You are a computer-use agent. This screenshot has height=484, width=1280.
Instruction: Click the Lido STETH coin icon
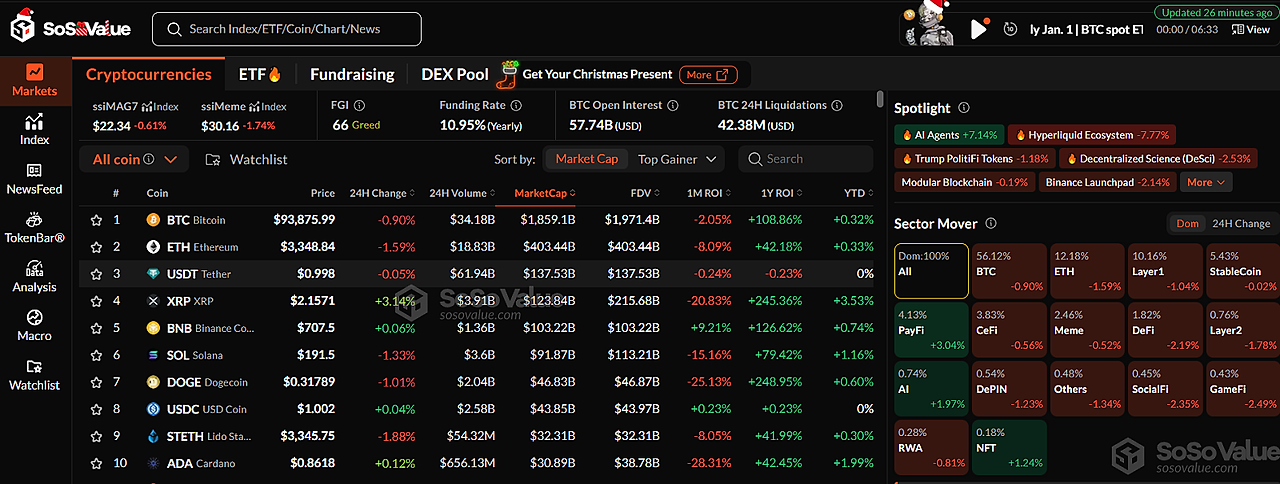[x=154, y=436]
